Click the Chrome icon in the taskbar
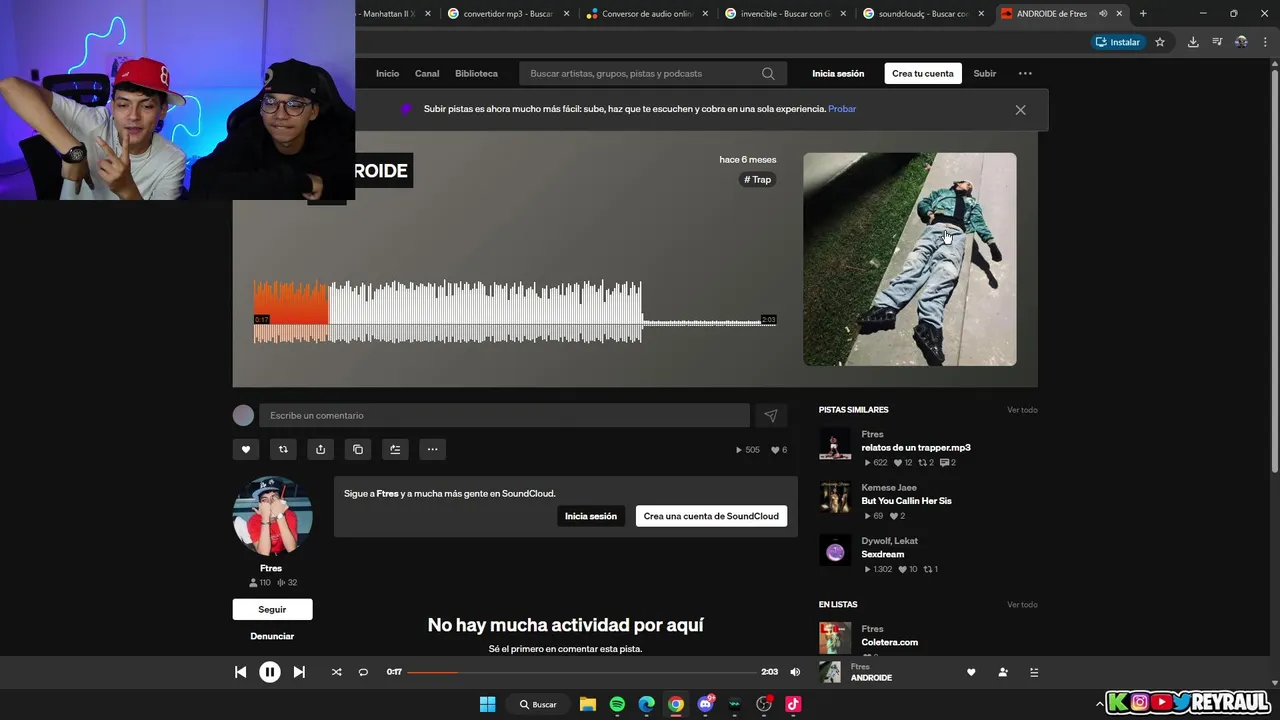 coord(676,704)
